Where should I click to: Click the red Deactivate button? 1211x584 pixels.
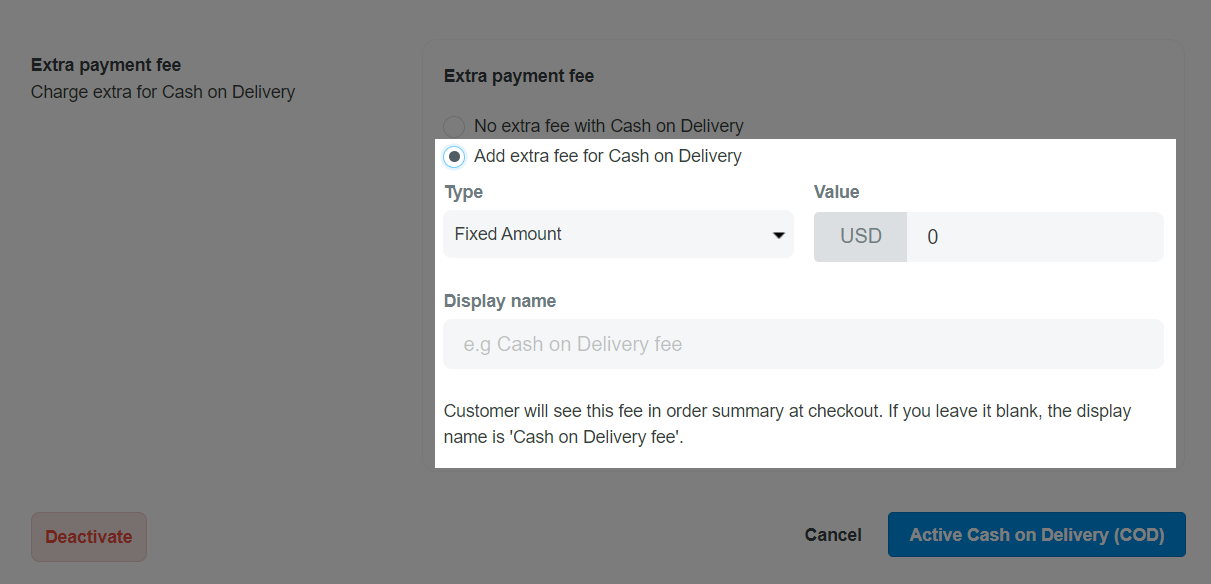pyautogui.click(x=89, y=537)
